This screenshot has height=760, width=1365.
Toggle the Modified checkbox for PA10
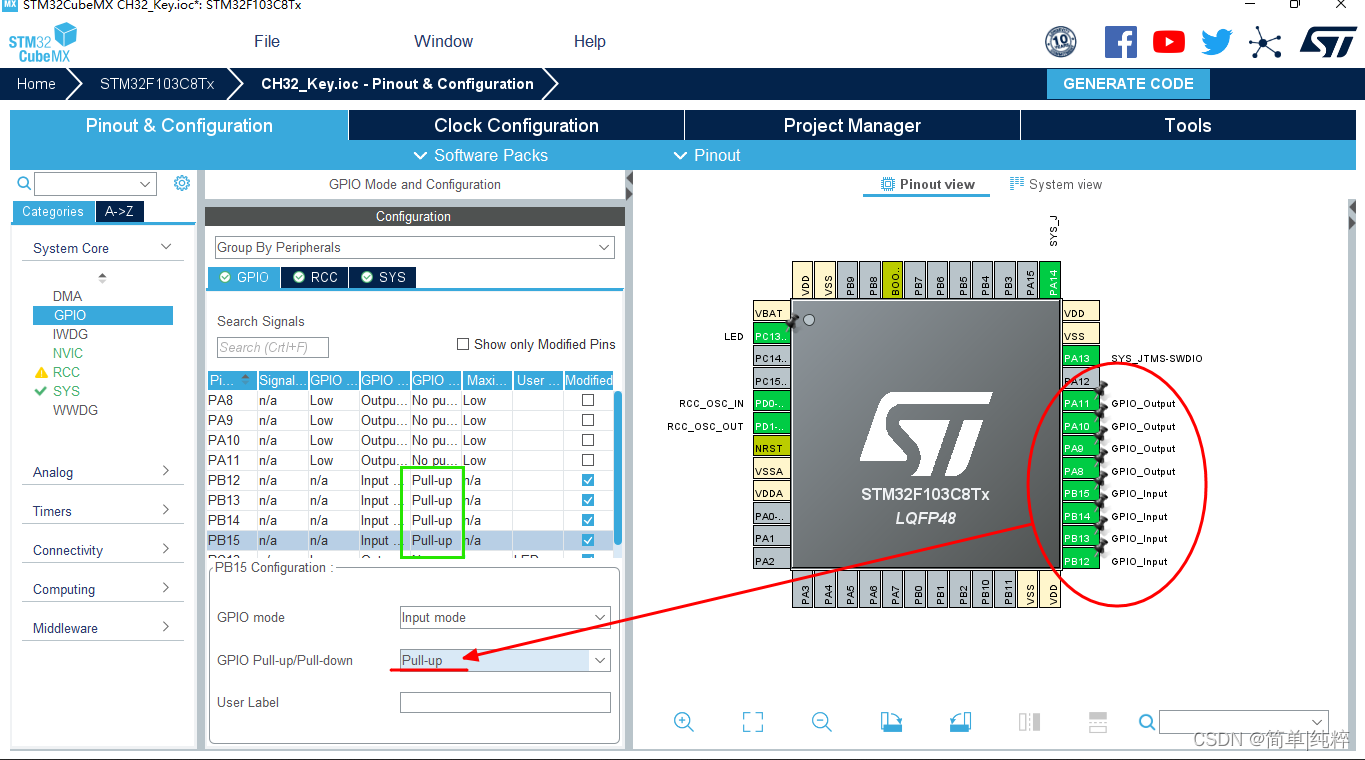click(x=588, y=440)
